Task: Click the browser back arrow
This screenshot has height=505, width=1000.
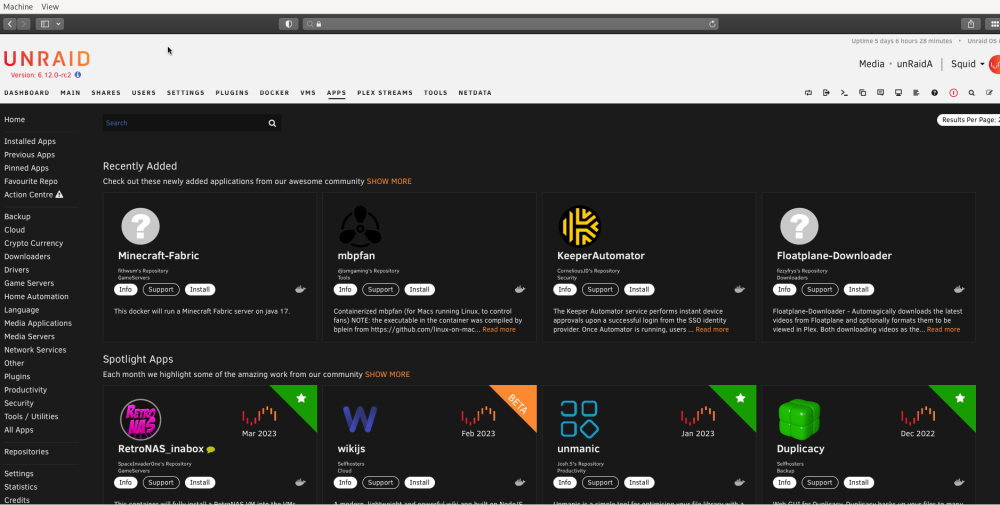Action: click(10, 24)
